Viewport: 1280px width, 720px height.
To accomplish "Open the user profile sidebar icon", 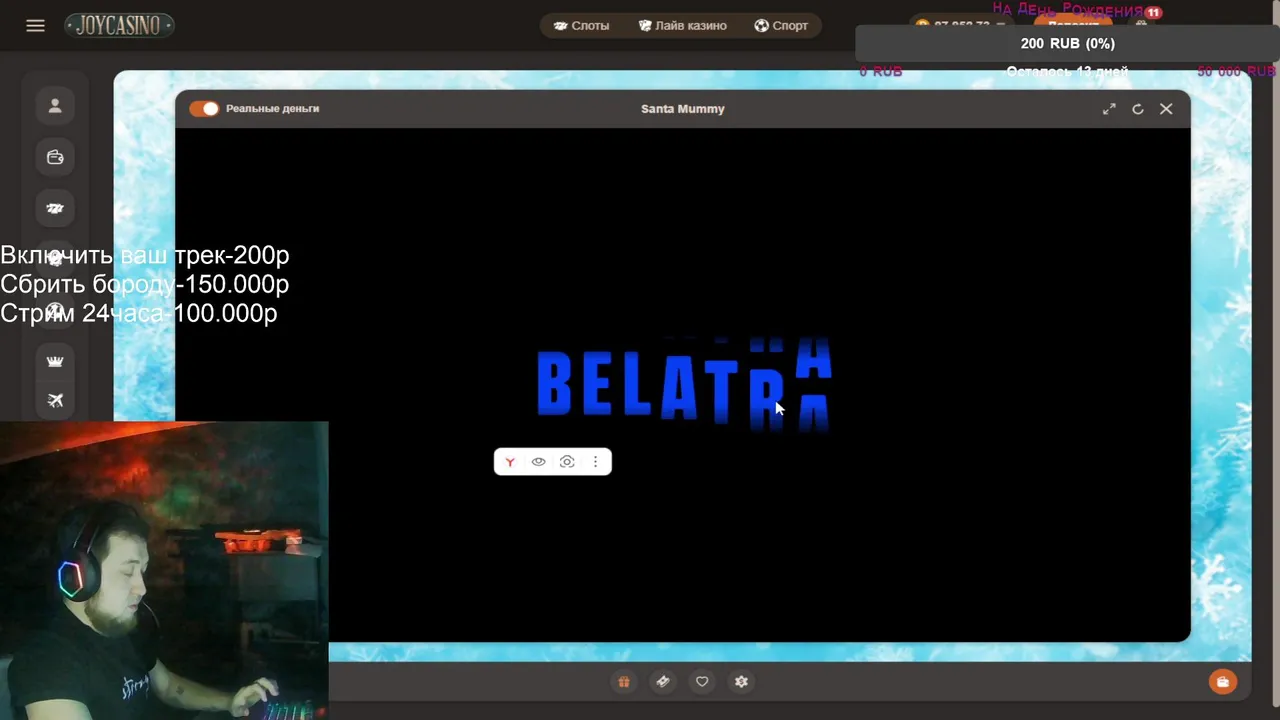I will (55, 105).
